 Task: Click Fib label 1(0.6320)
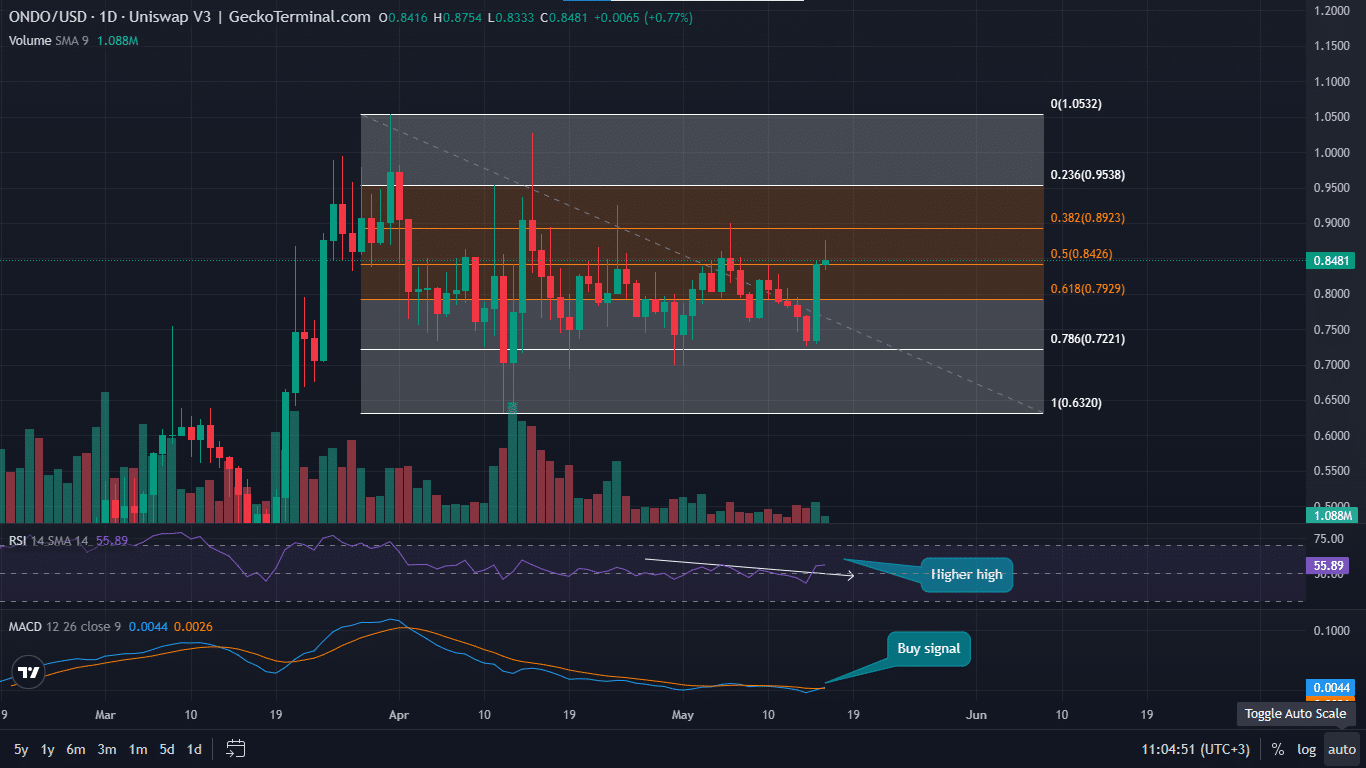click(1076, 403)
